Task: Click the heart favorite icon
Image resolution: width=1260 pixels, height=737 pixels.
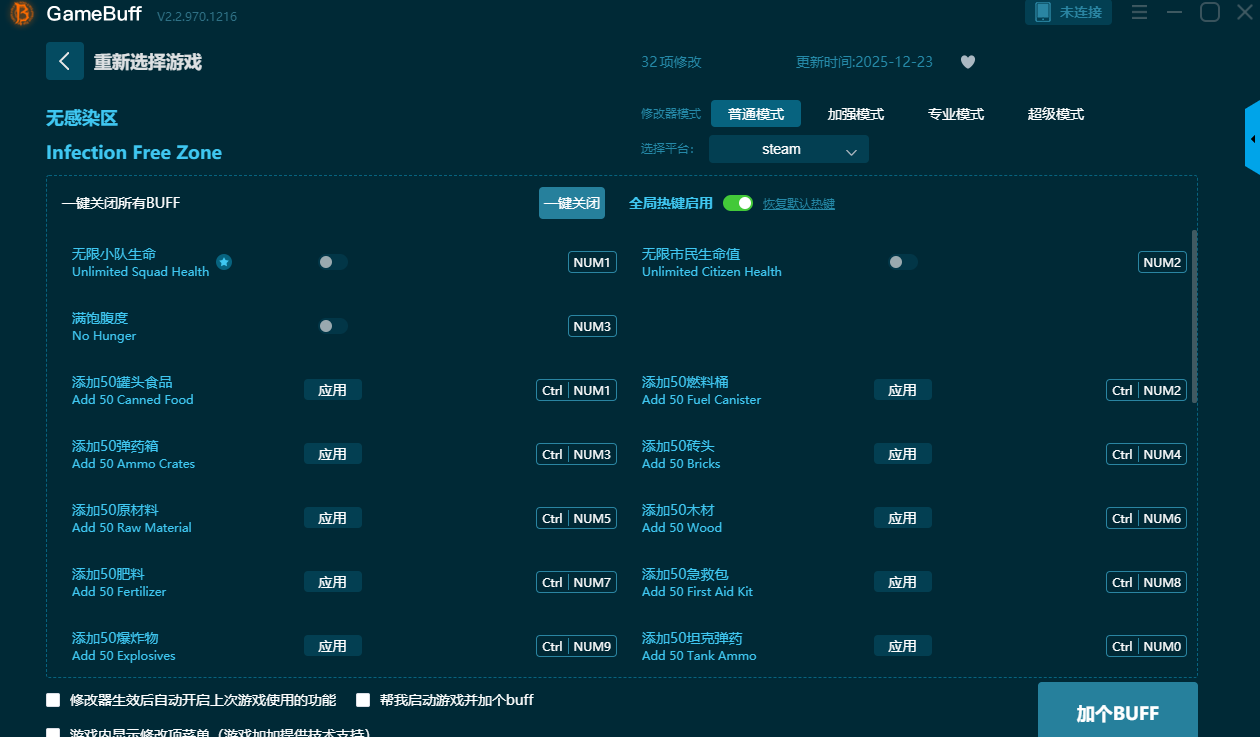Action: tap(967, 62)
